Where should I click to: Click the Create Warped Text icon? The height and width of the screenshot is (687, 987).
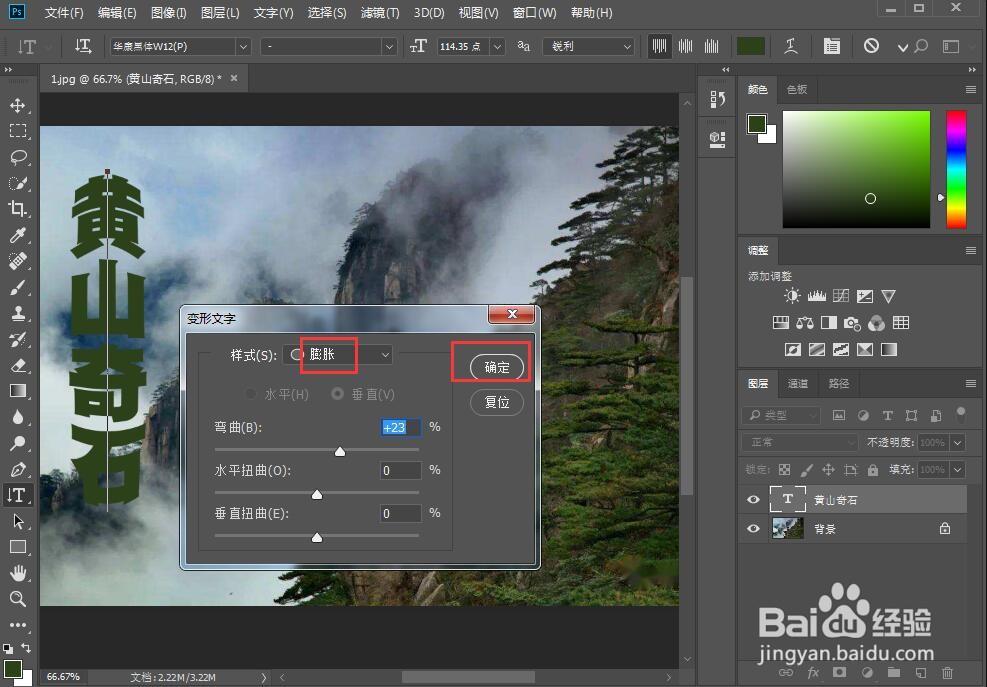click(x=791, y=46)
